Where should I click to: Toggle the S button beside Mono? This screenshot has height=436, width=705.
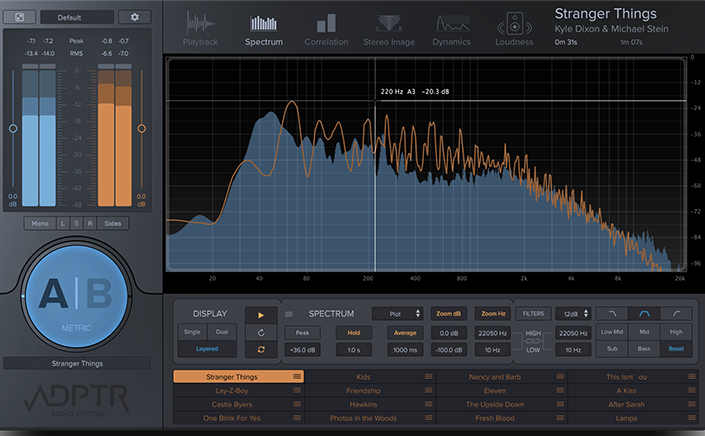click(76, 223)
